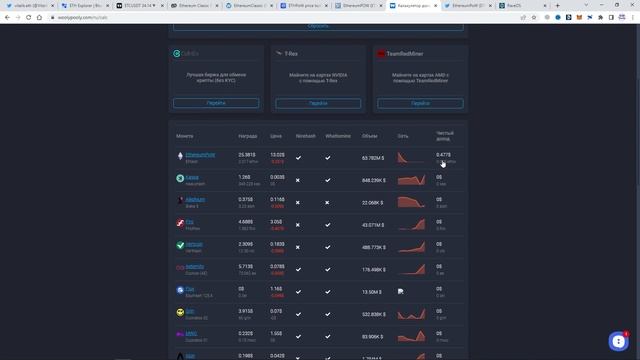Image resolution: width=640 pixels, height=360 pixels.
Task: Click the EthereumPoW coin logo
Action: click(180, 156)
